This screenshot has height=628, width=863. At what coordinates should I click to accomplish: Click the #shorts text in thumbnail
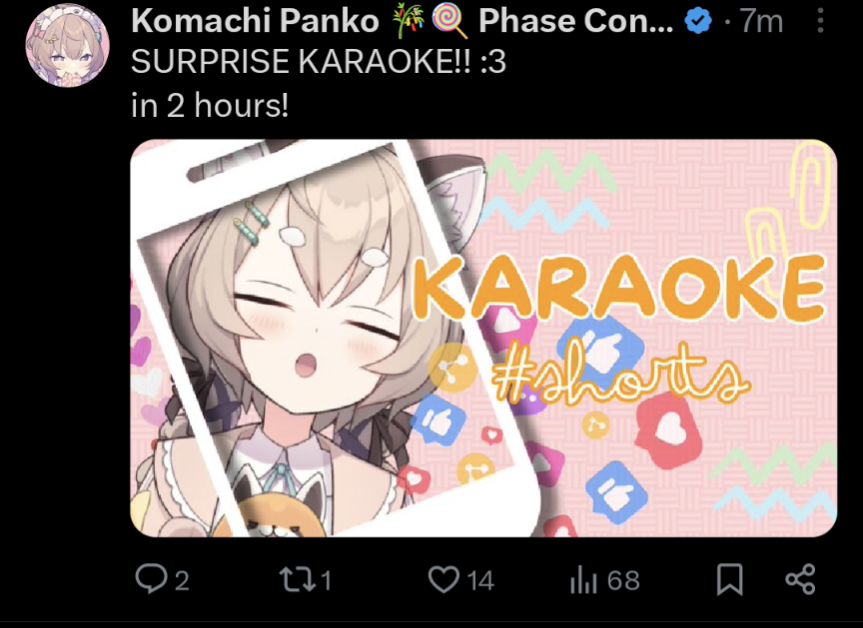pyautogui.click(x=620, y=373)
